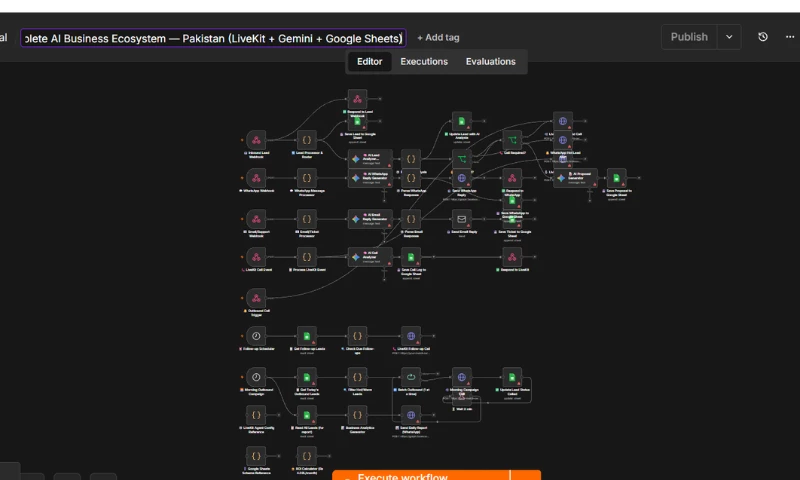
Task: Select the Email/Ticket Processor code node
Action: pos(307,219)
